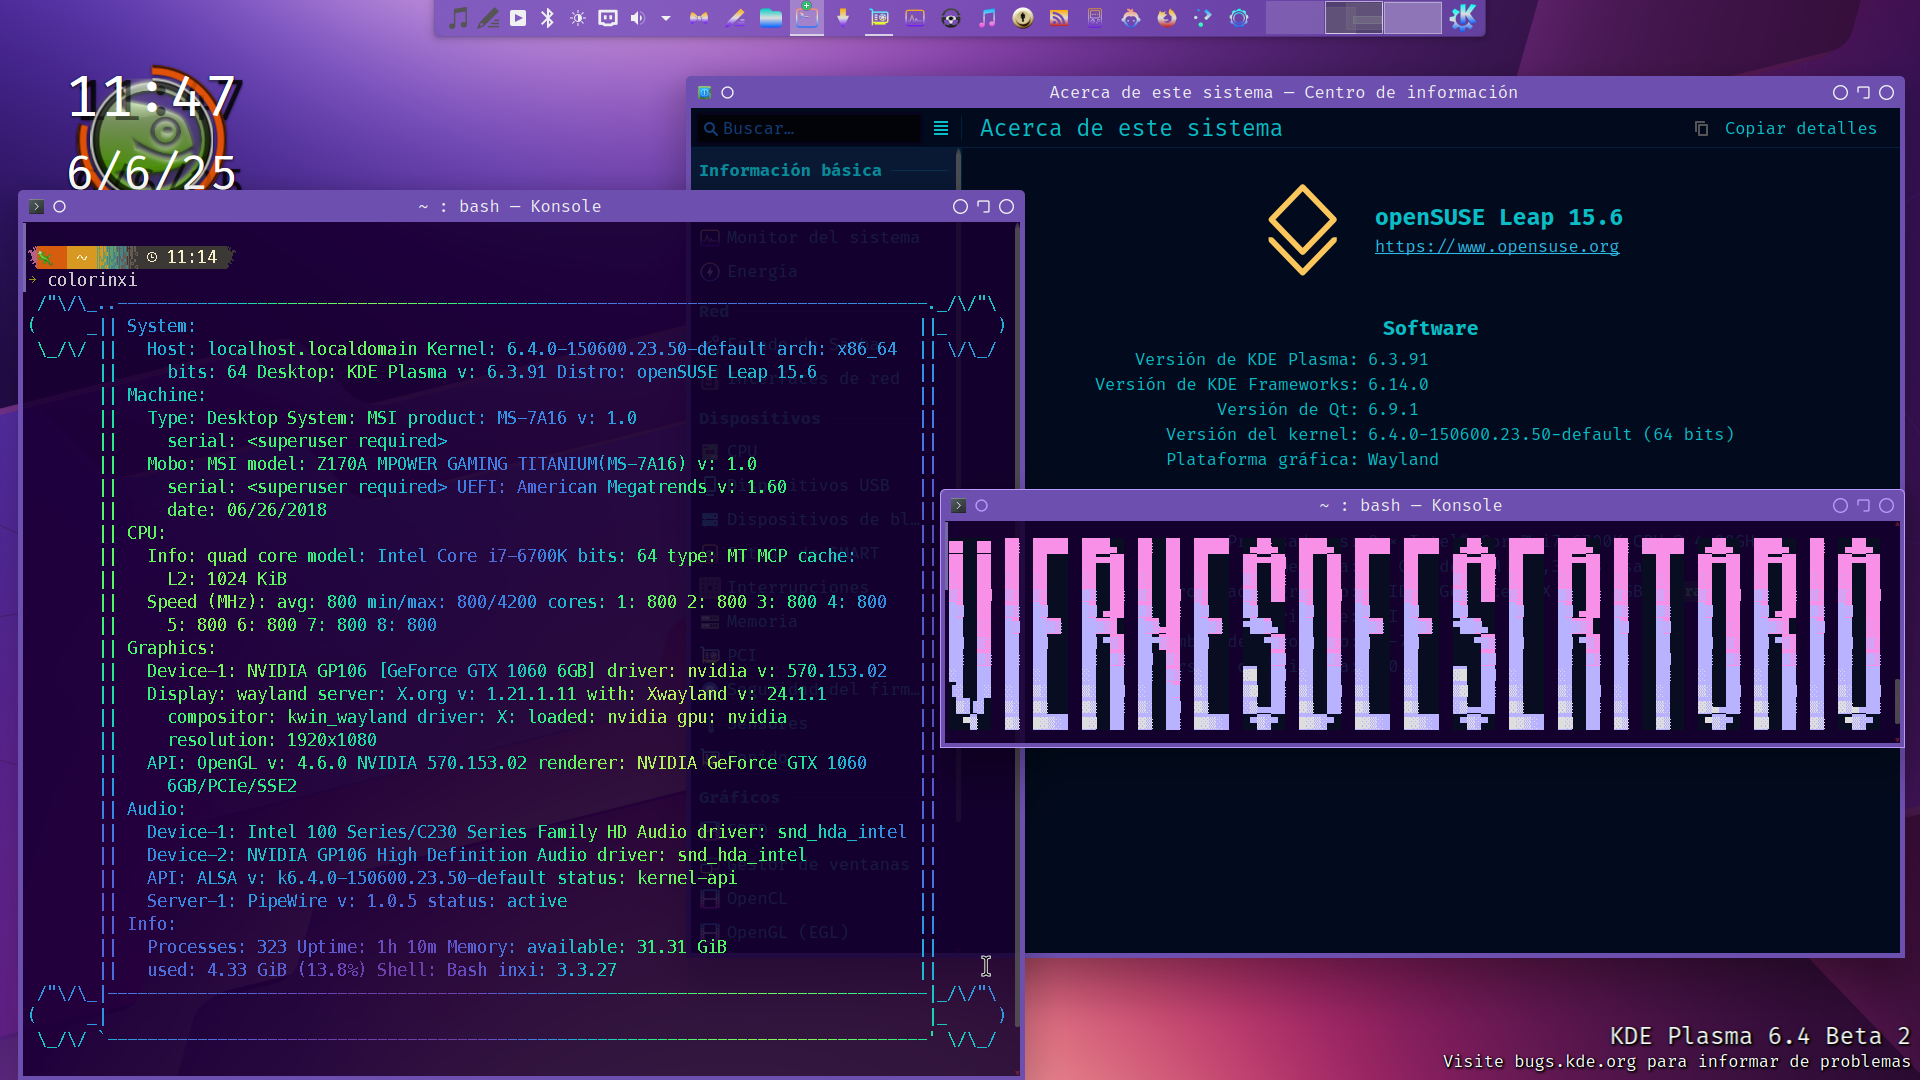Open the KDE application launcher menu
This screenshot has width=1920, height=1080.
pyautogui.click(x=1463, y=18)
